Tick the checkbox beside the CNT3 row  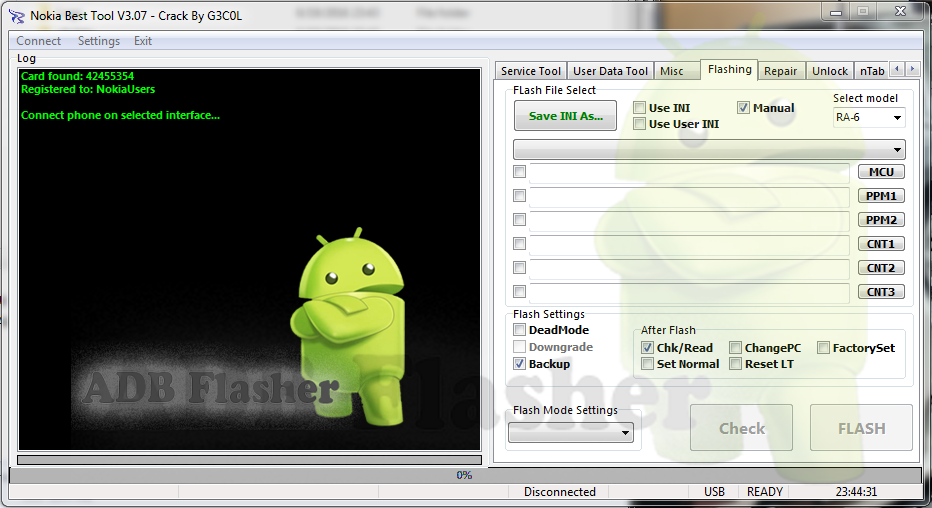click(x=519, y=292)
